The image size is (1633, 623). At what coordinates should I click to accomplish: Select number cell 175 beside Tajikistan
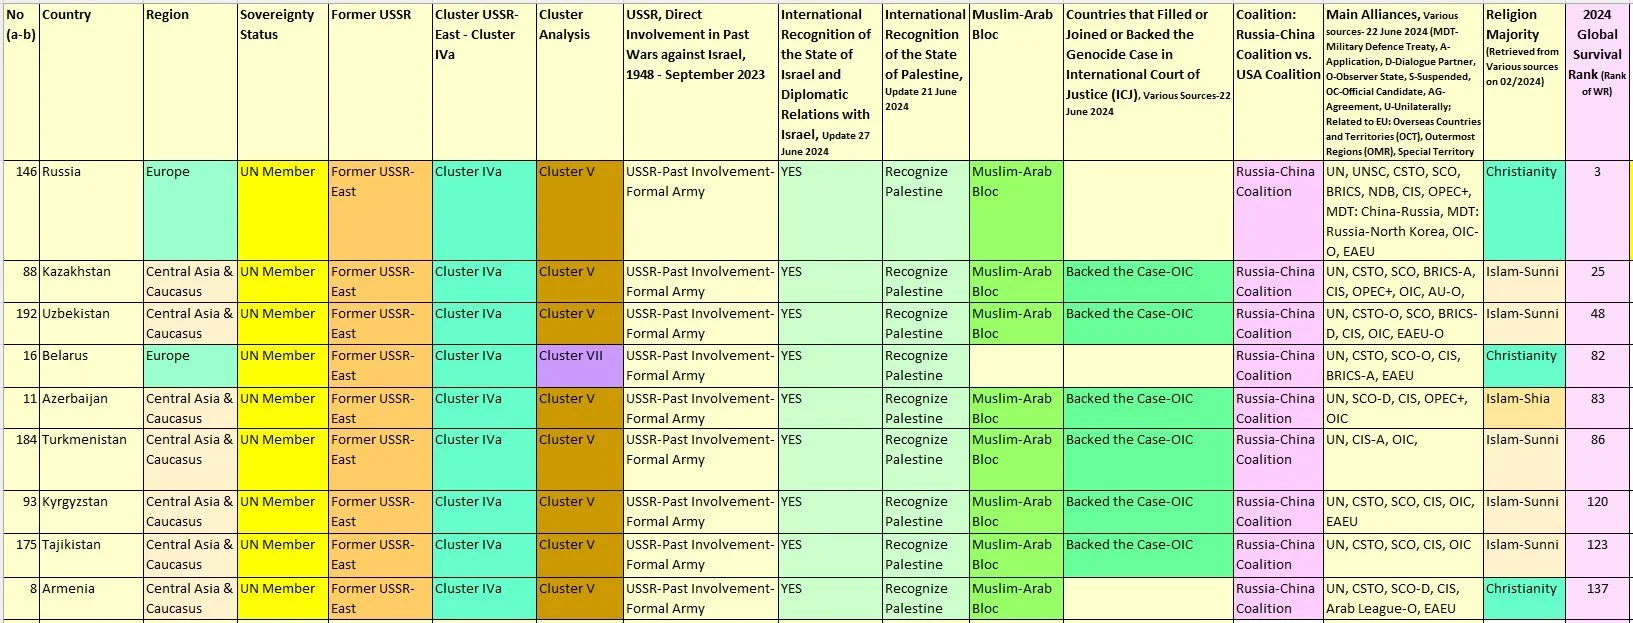[x=21, y=555]
